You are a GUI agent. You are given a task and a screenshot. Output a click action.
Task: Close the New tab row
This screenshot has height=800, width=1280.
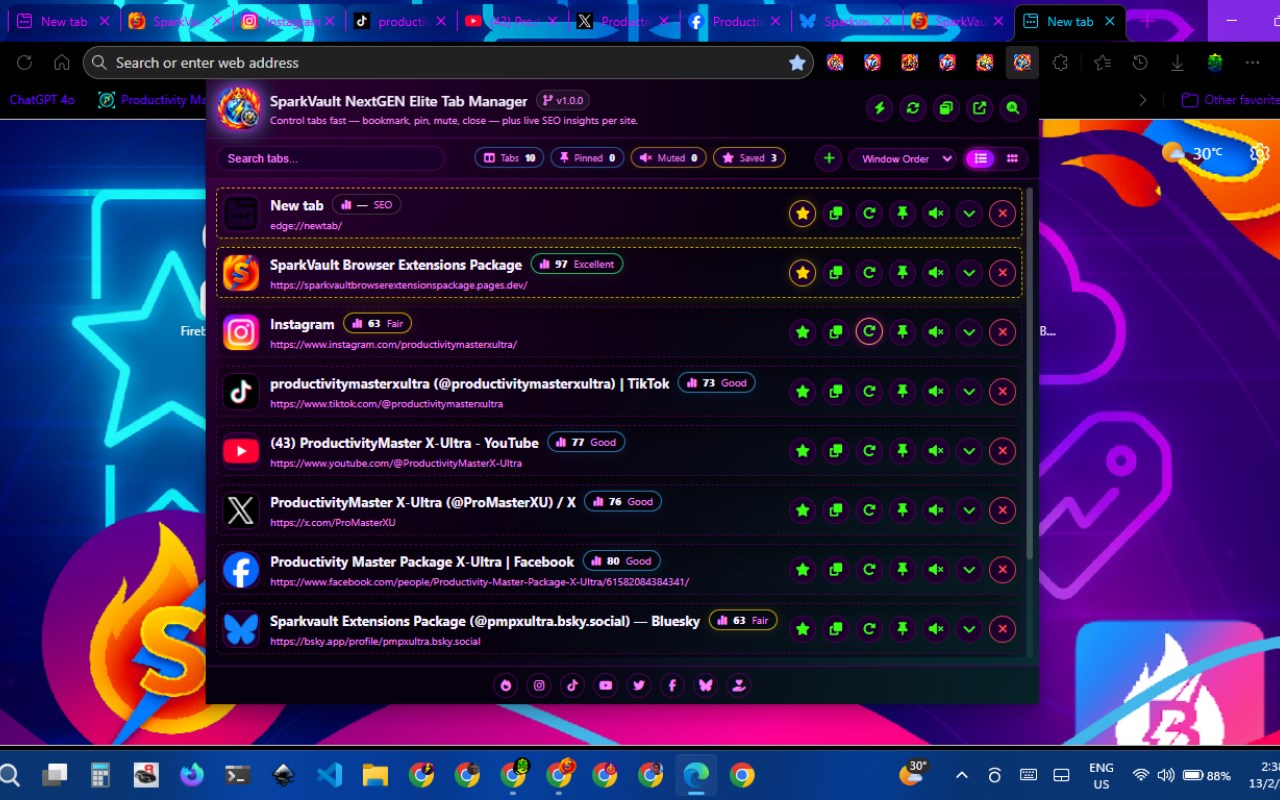point(1002,213)
